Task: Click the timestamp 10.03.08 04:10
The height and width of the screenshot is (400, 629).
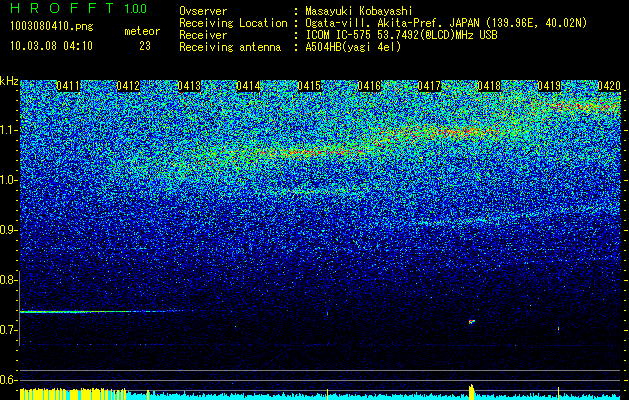Action: tap(51, 46)
